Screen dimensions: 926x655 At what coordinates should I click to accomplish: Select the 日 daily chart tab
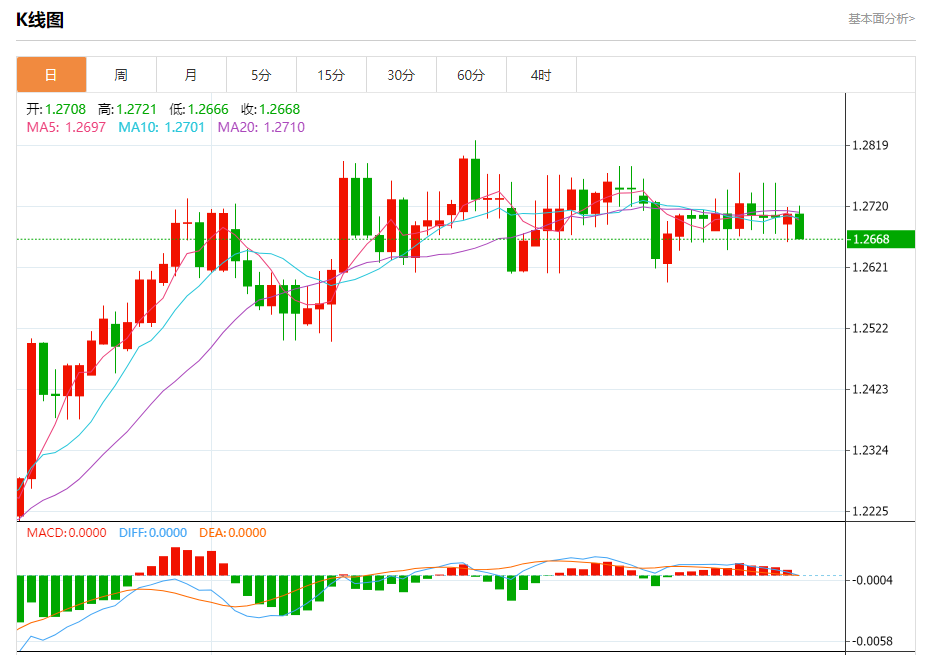51,75
